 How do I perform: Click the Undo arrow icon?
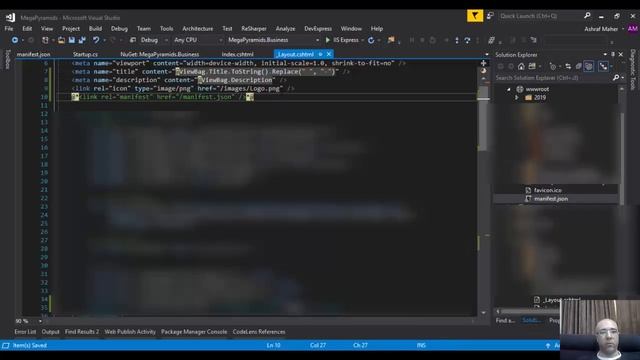coord(96,40)
